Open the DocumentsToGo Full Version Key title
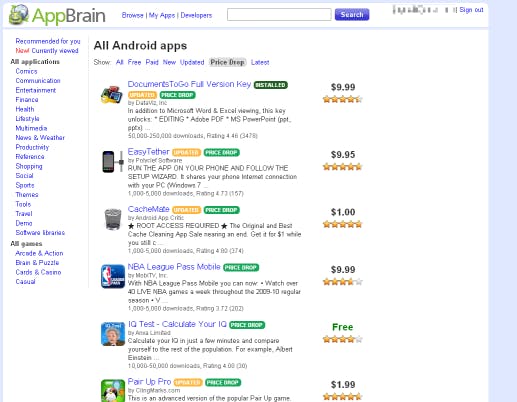Image resolution: width=517 pixels, height=402 pixels. click(x=189, y=84)
